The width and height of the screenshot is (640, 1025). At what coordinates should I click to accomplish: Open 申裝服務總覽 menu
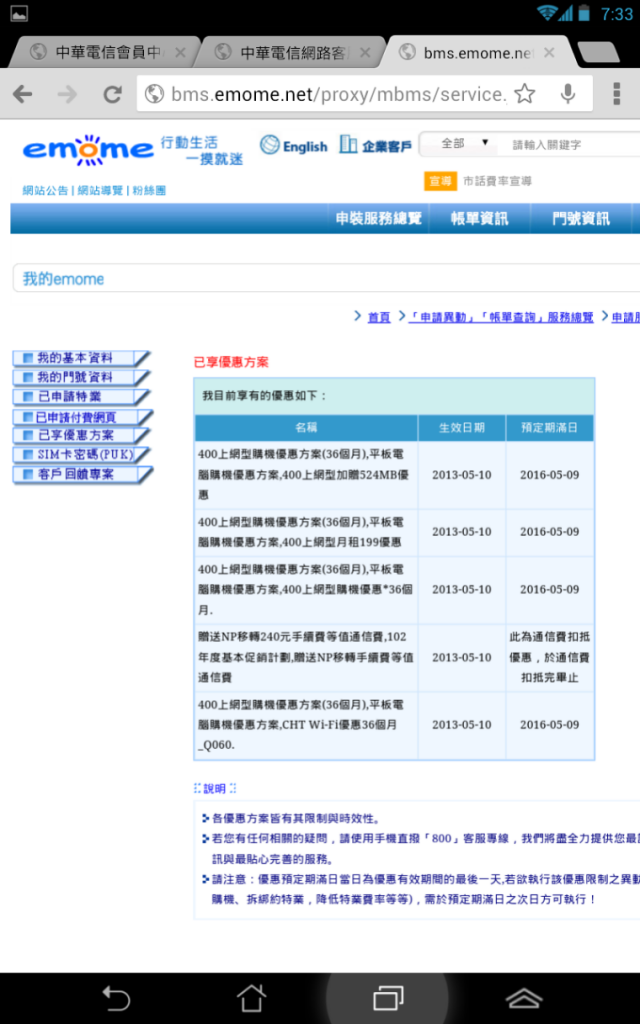click(x=379, y=218)
